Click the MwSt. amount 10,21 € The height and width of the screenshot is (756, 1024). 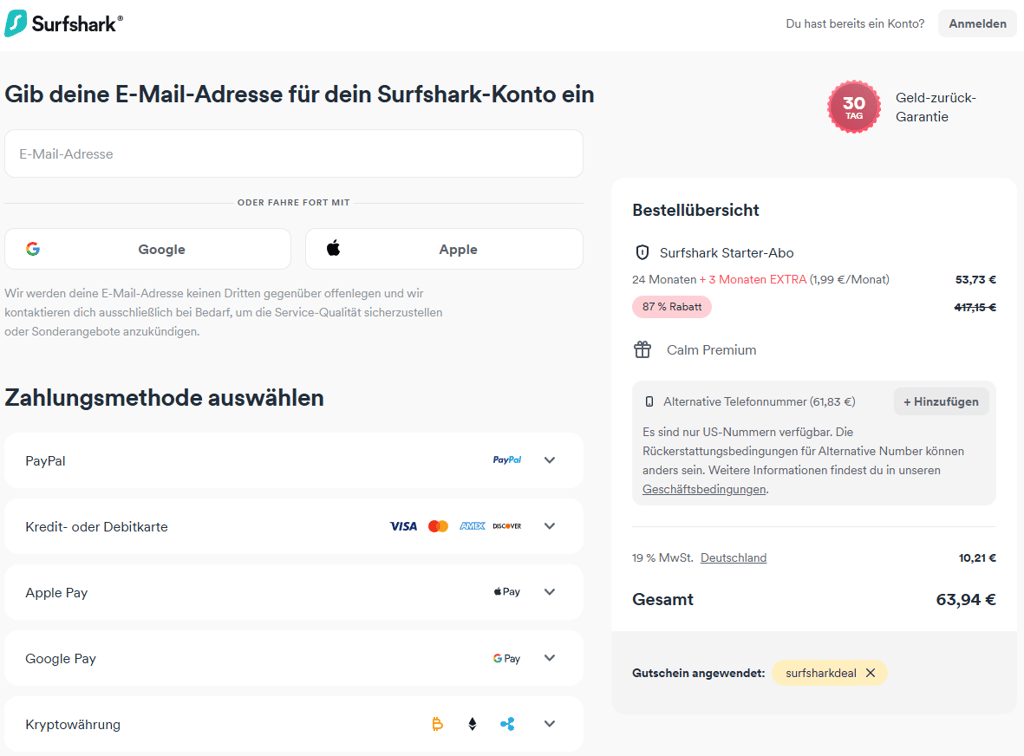(x=977, y=558)
